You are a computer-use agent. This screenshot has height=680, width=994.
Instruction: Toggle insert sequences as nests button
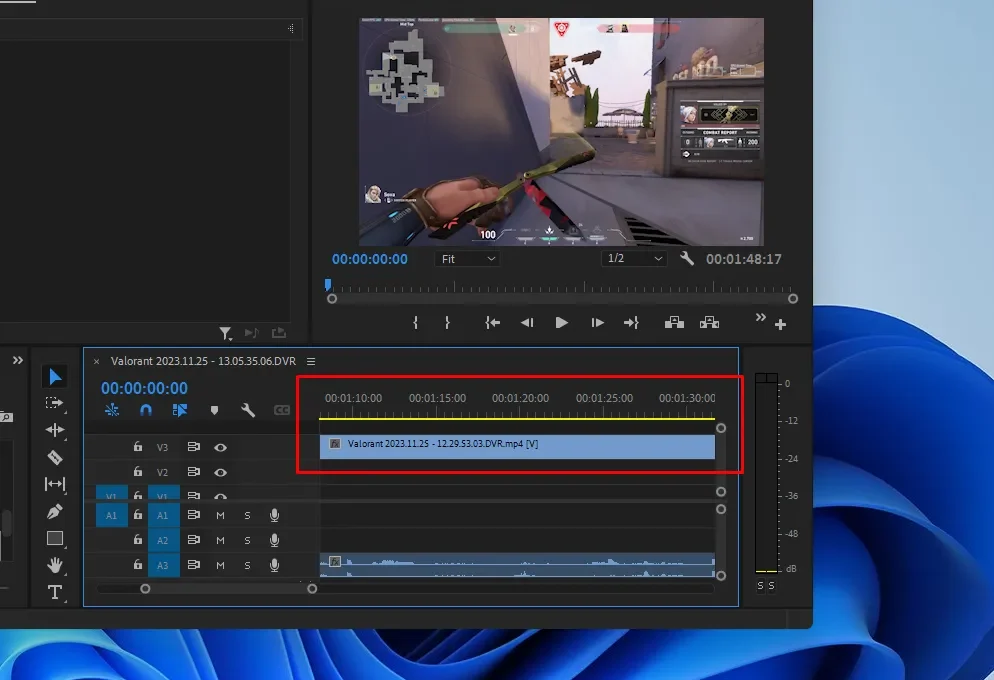tap(112, 410)
